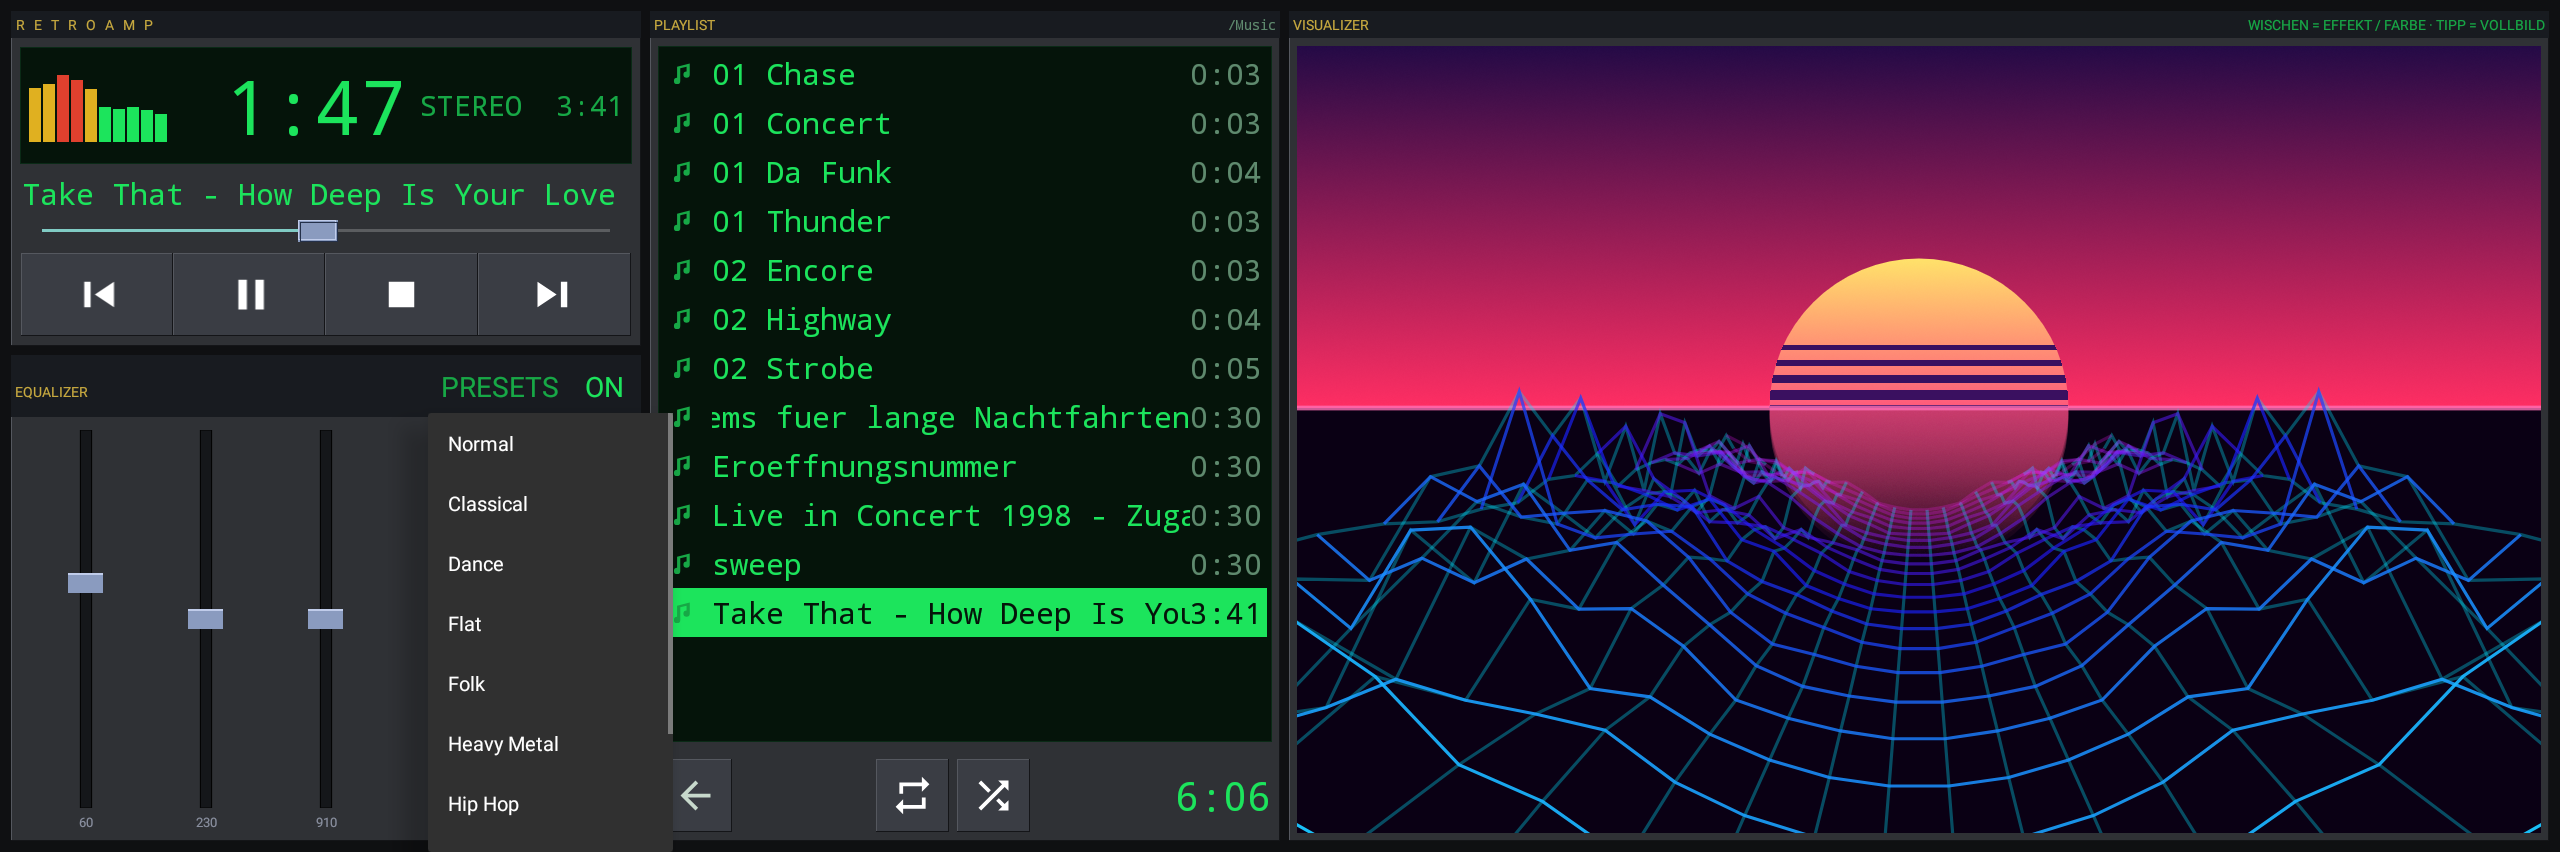Click the 60 Hz equalizer slider handle
The image size is (2560, 852).
click(86, 583)
